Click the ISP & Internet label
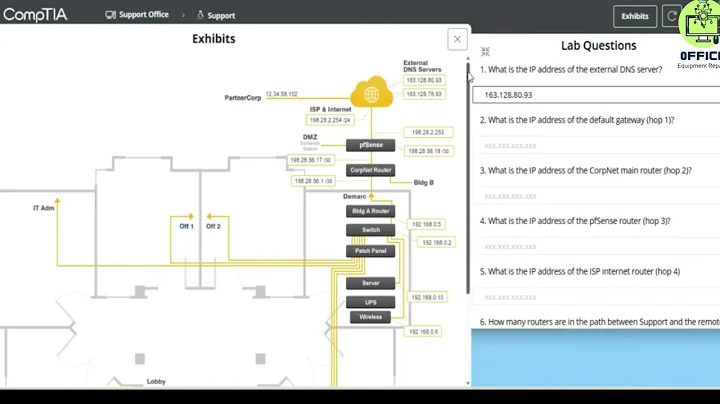 point(331,109)
